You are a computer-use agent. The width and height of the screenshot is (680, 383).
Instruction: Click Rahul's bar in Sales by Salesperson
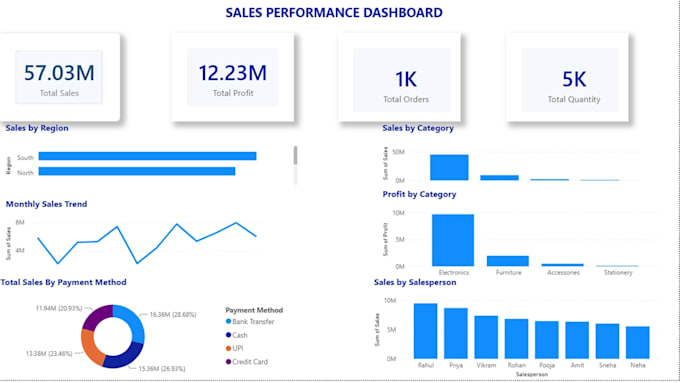pyautogui.click(x=425, y=331)
